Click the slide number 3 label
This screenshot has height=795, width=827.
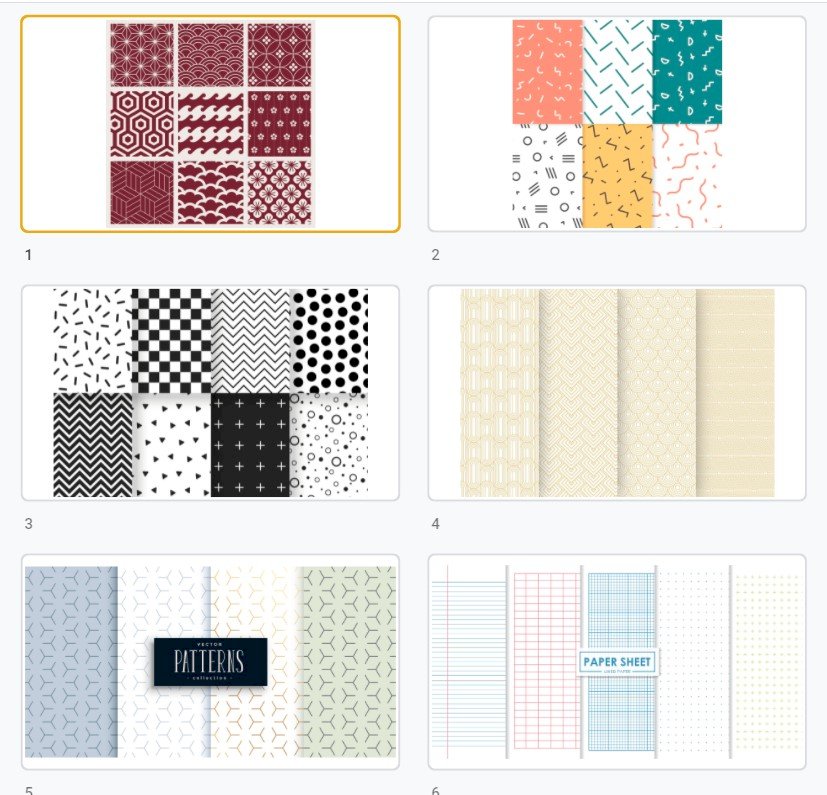[x=28, y=524]
